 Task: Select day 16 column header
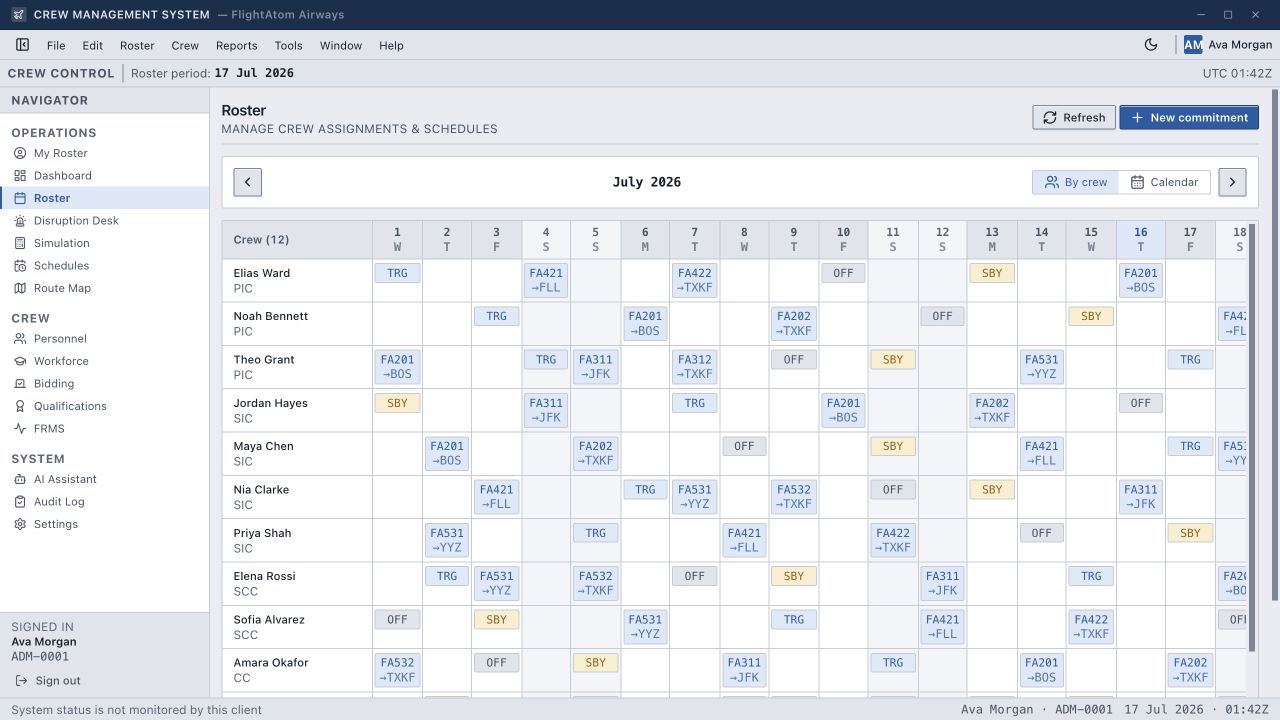(x=1141, y=239)
